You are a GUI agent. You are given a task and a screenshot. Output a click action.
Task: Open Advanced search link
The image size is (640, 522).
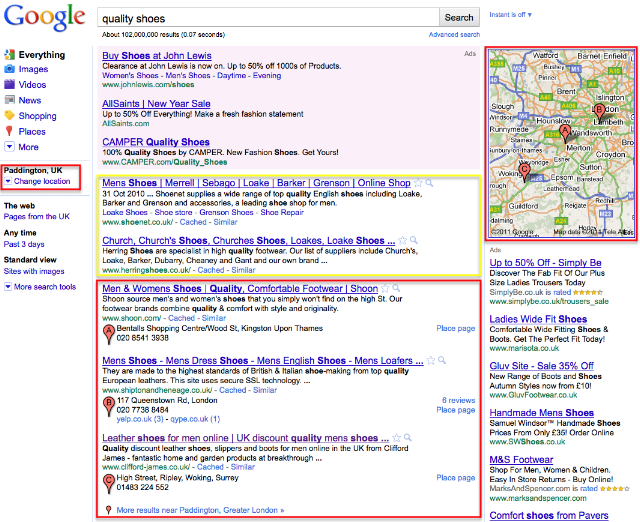click(x=454, y=35)
